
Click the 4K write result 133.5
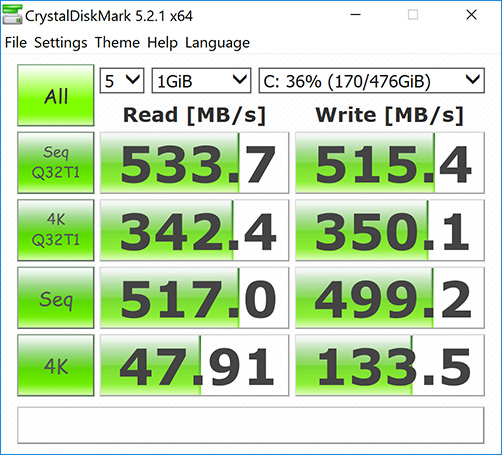(x=390, y=365)
